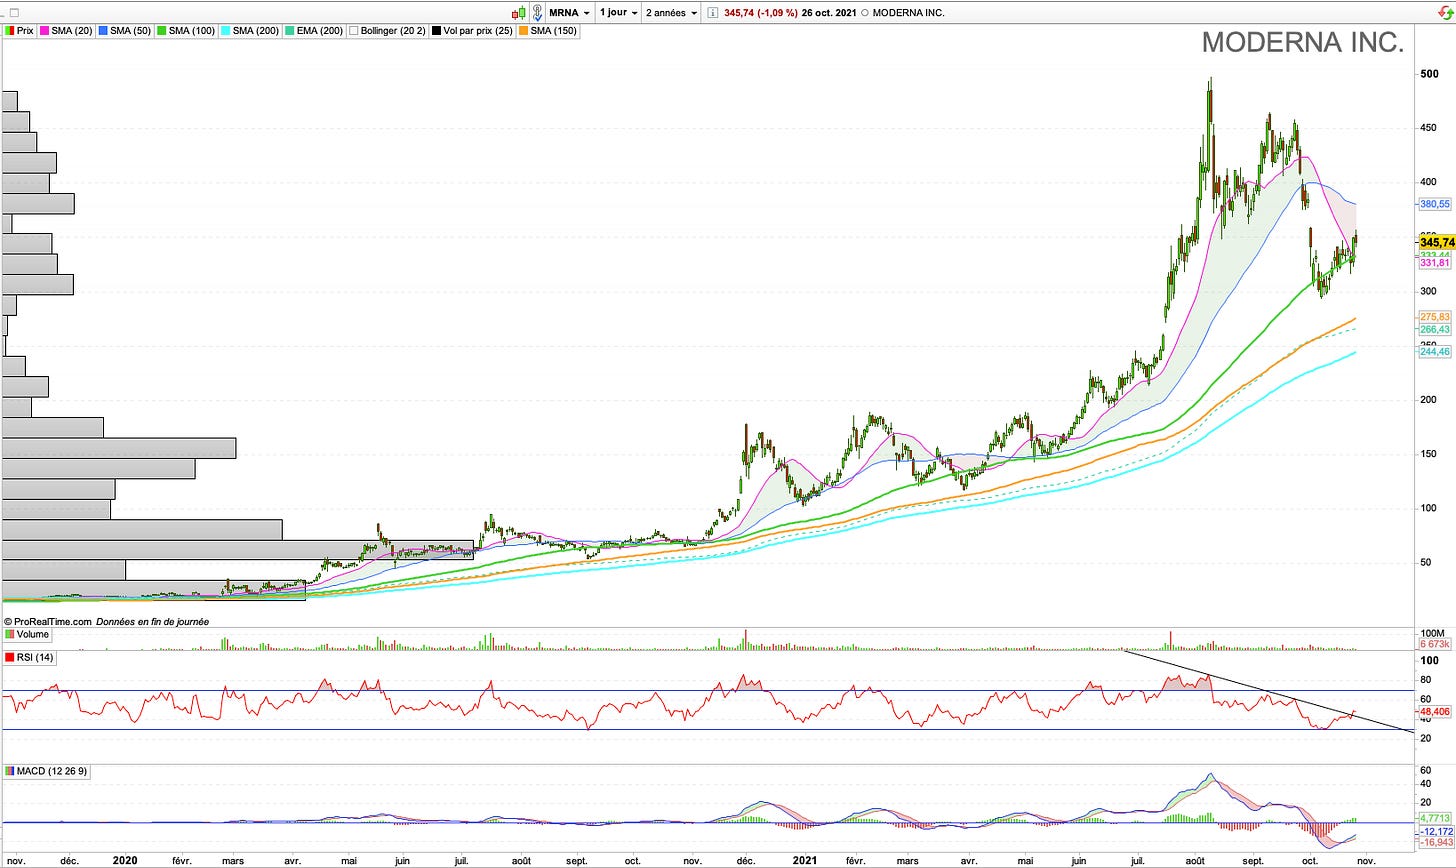The height and width of the screenshot is (868, 1456).
Task: Click the 380,55 SMA value tag
Action: [1434, 204]
